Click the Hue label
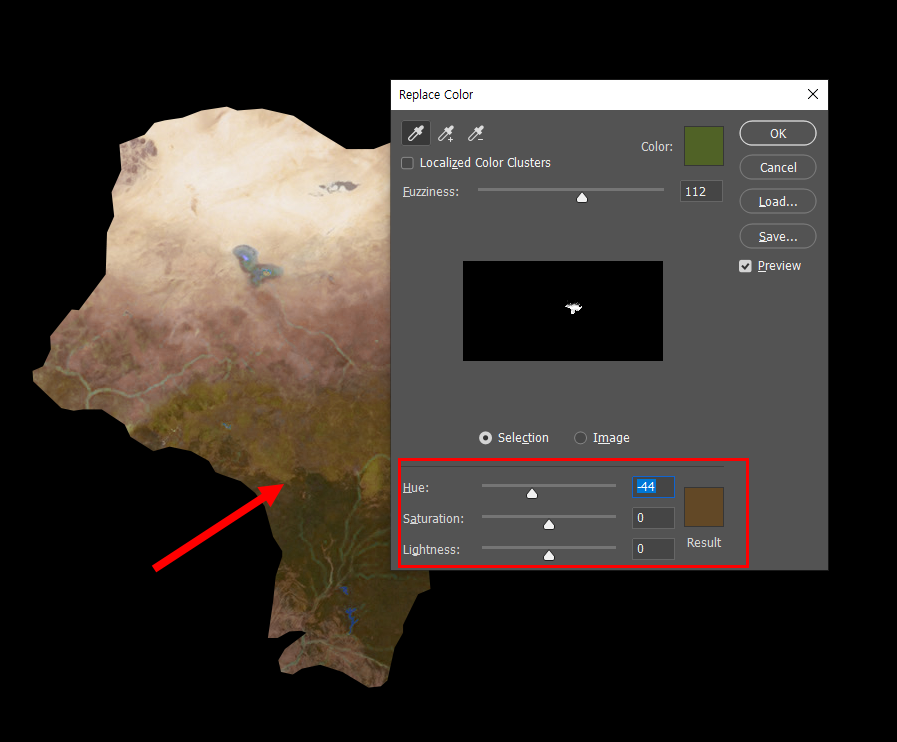 (416, 488)
